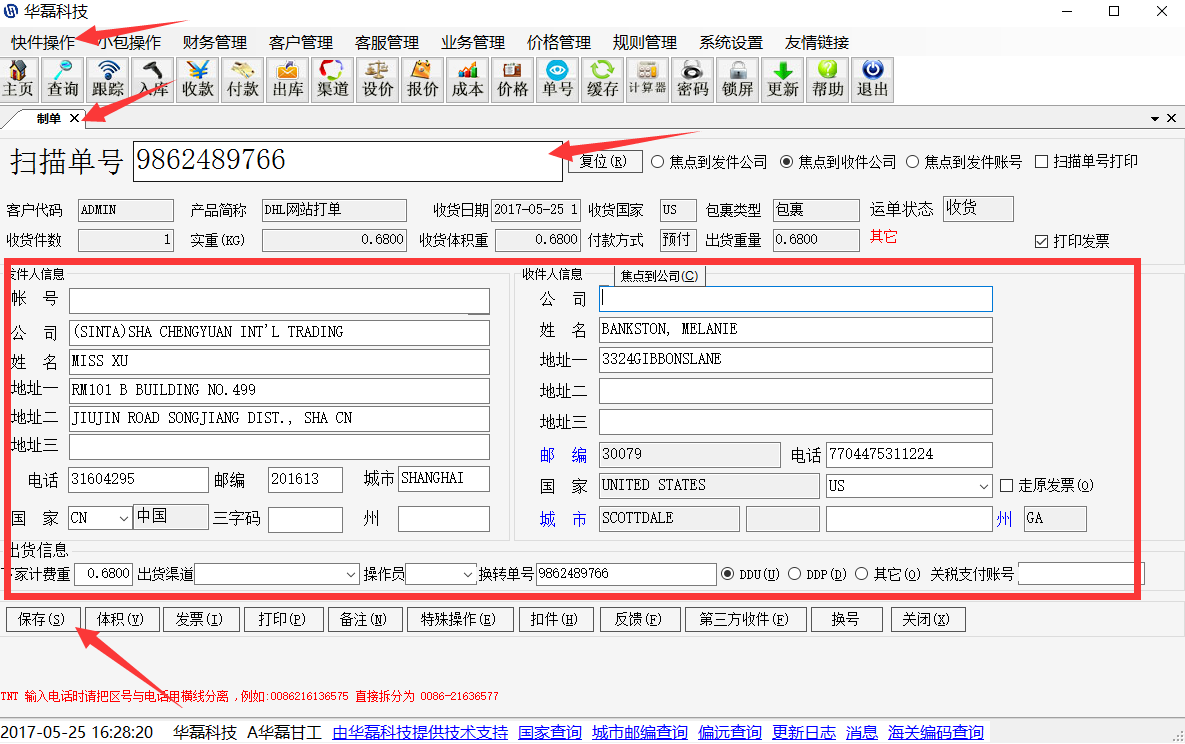This screenshot has height=744, width=1185.
Task: Click the 保存(S) save button
Action: pos(42,619)
